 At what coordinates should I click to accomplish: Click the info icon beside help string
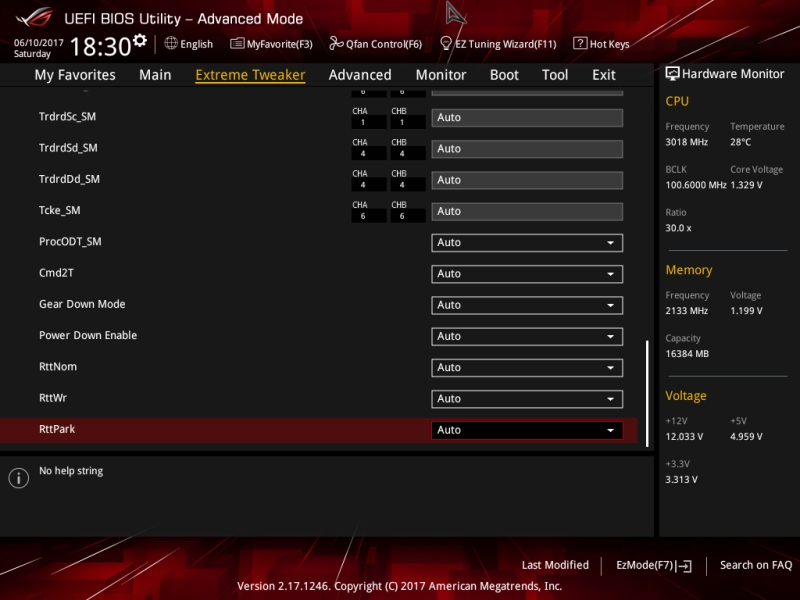[x=18, y=478]
